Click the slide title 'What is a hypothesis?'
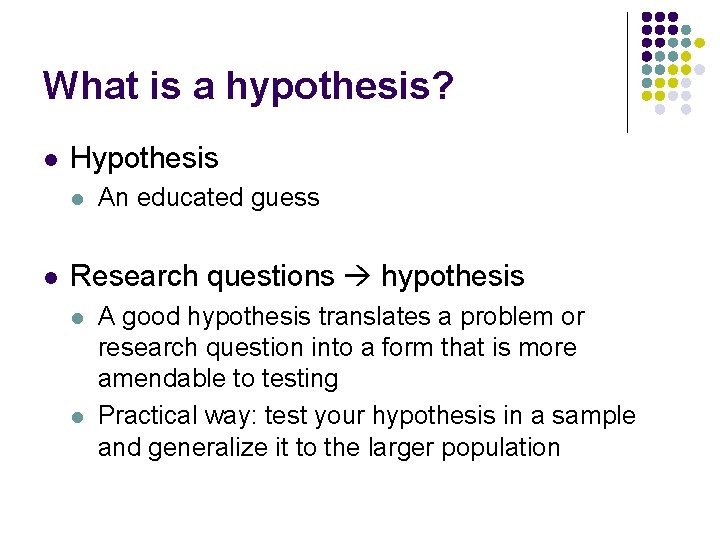The height and width of the screenshot is (540, 720). pos(248,86)
